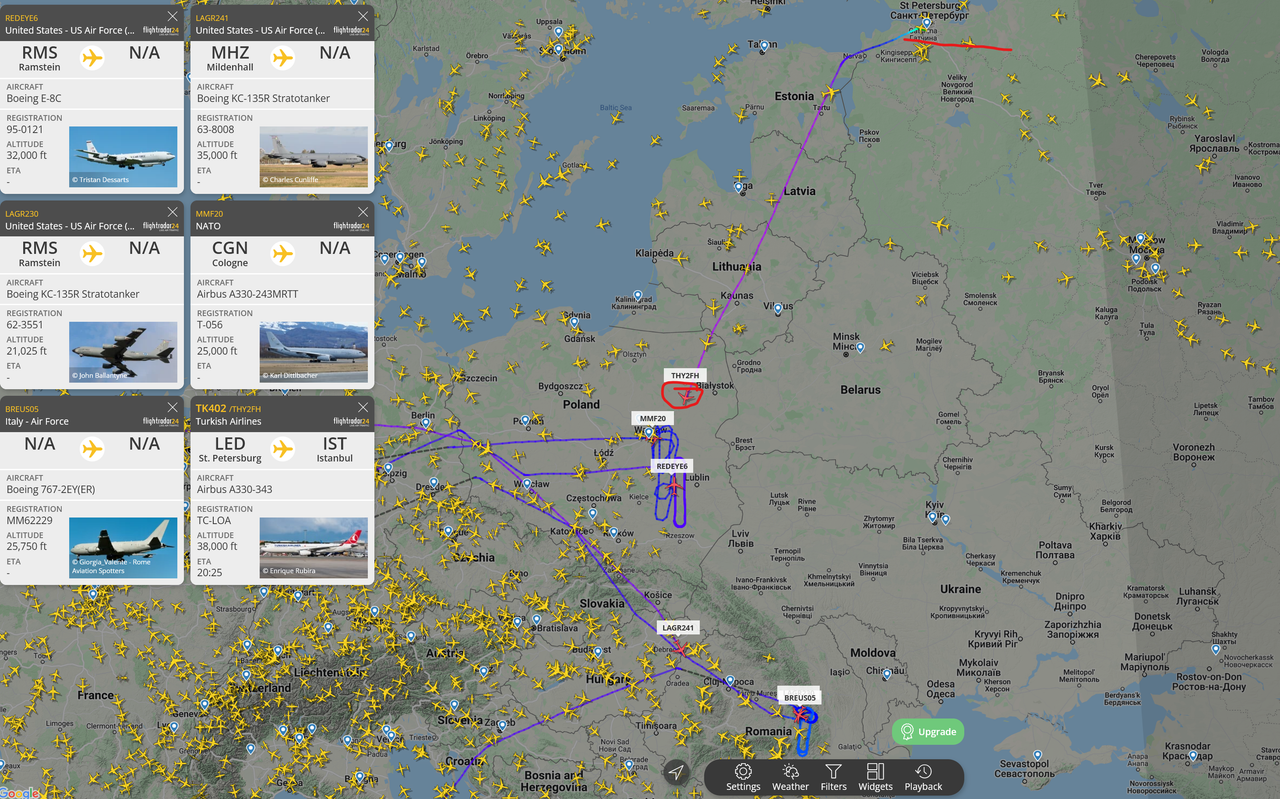Open the Widgets panel
The image size is (1280, 799).
(x=875, y=777)
